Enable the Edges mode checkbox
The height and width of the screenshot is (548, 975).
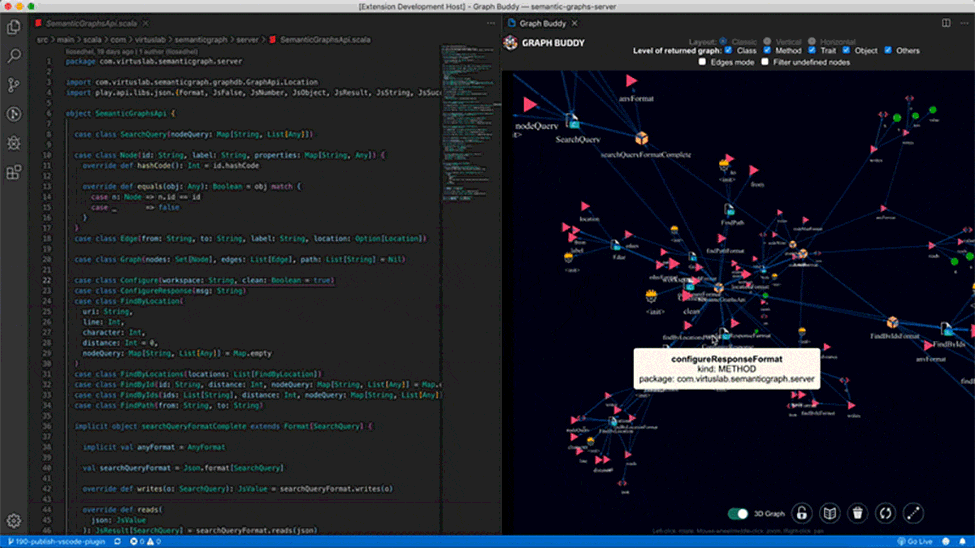[x=702, y=62]
